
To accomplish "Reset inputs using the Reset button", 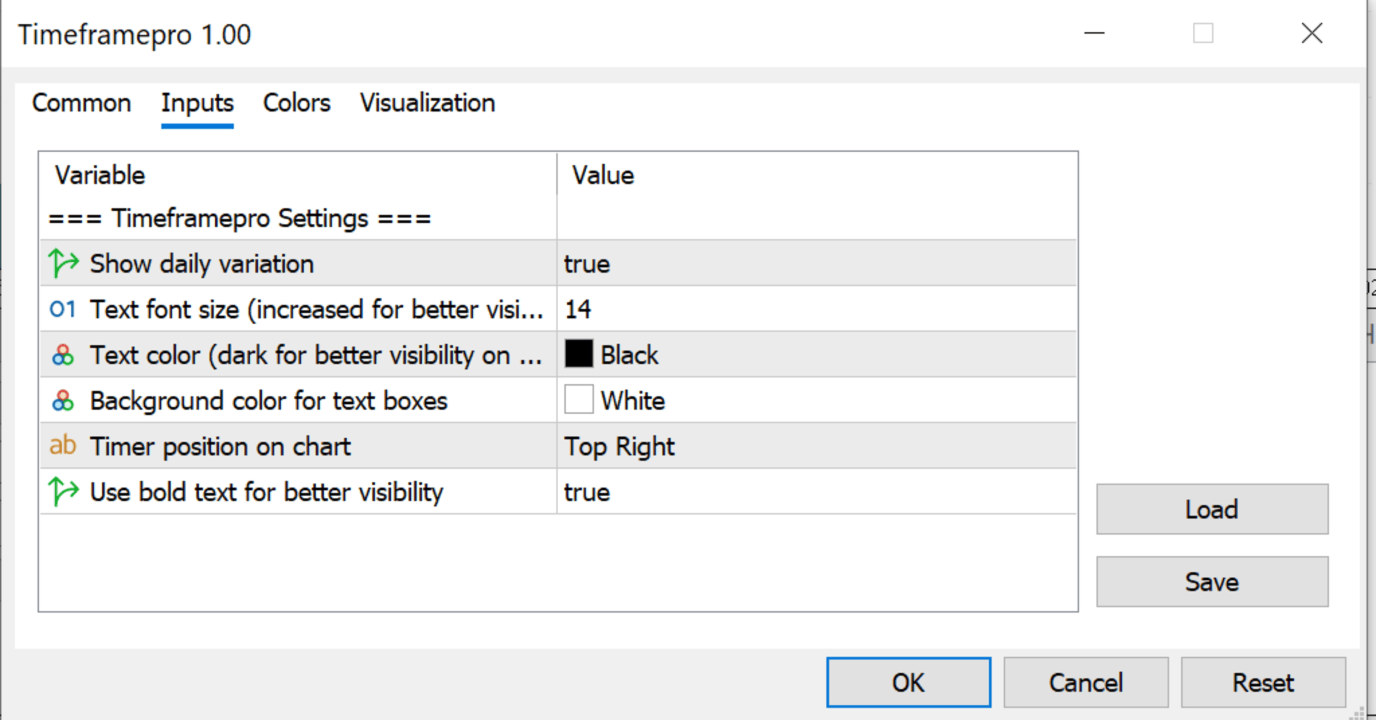I will (1263, 683).
